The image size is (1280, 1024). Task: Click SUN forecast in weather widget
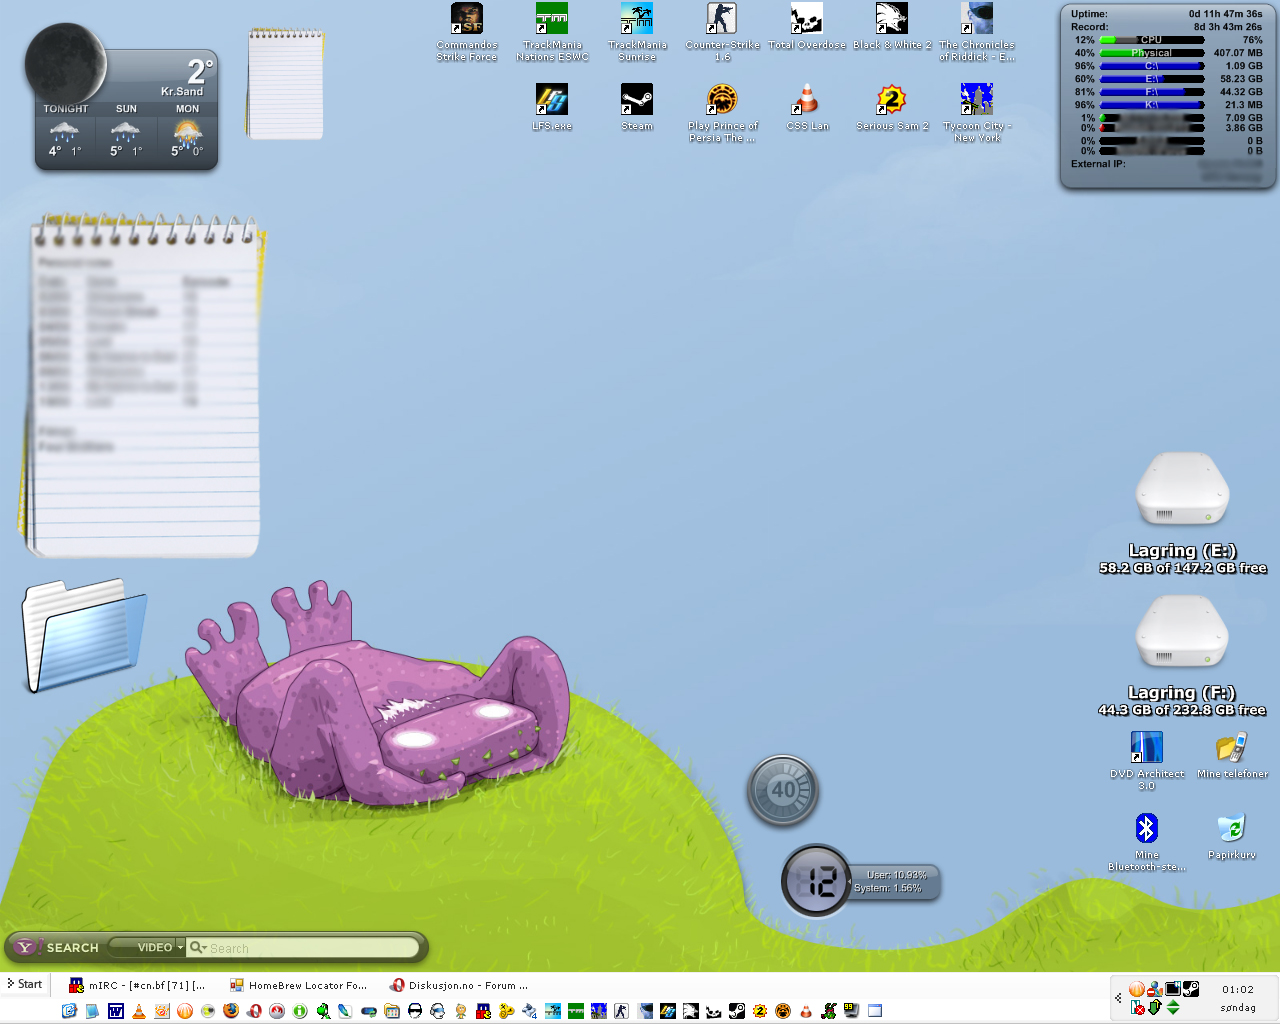tap(126, 132)
